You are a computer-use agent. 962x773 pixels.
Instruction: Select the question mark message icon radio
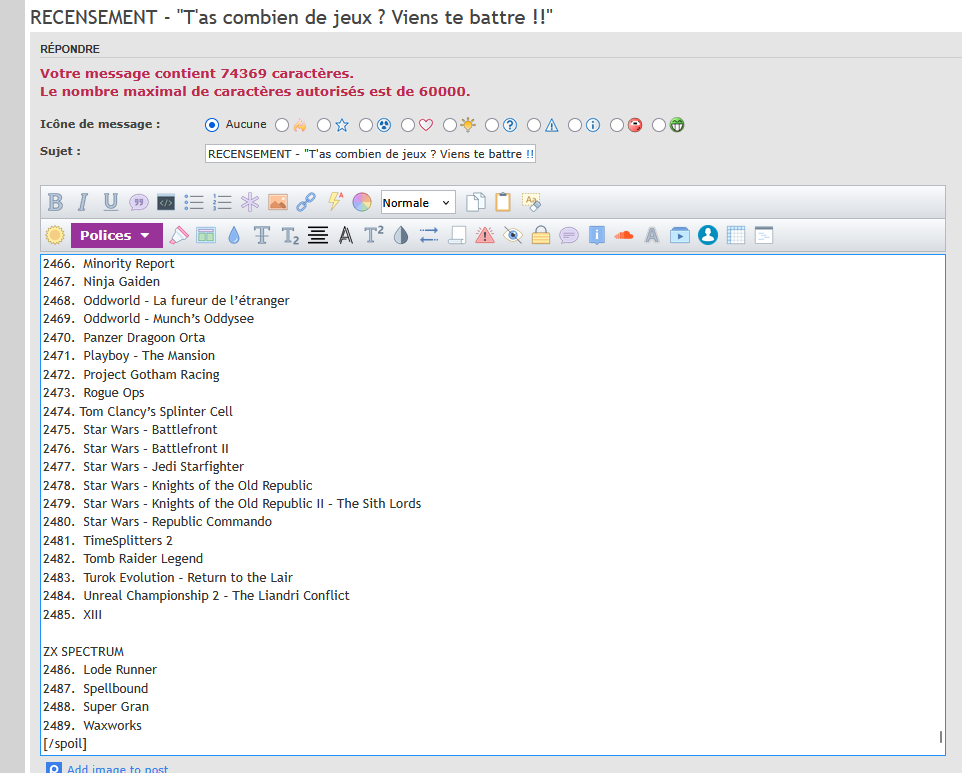(491, 125)
